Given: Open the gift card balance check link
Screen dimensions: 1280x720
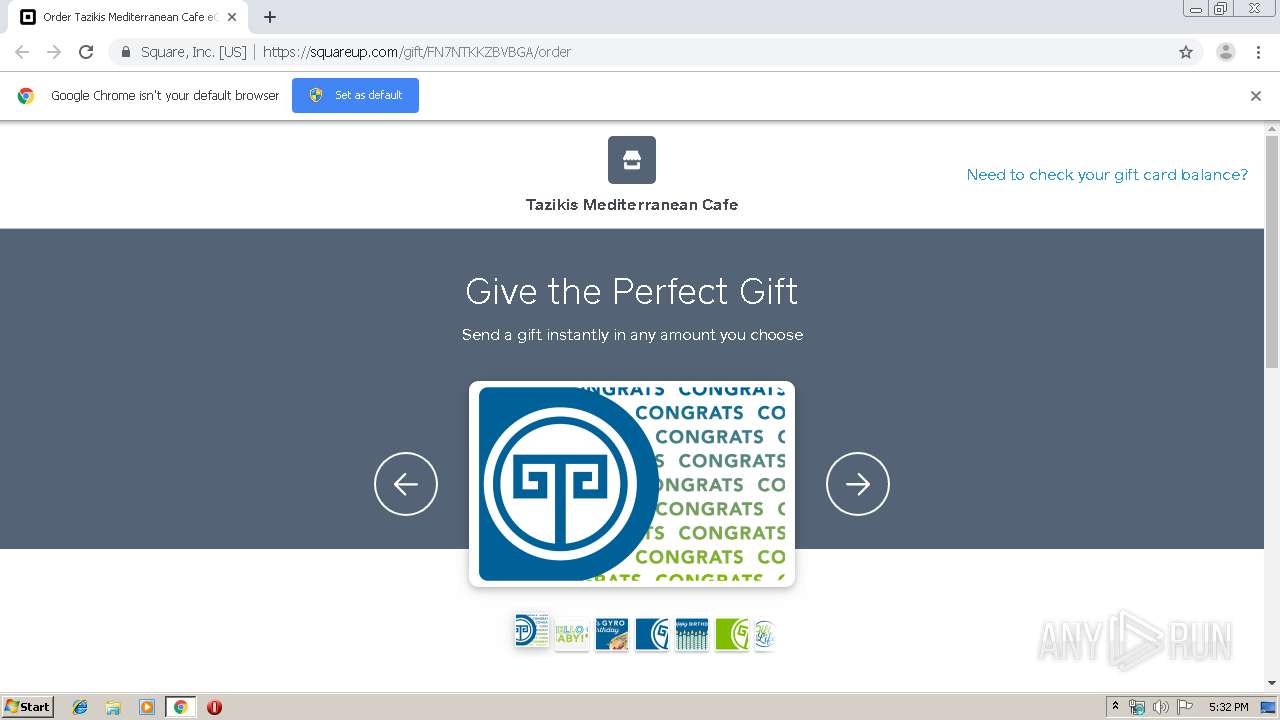Looking at the screenshot, I should point(1107,175).
